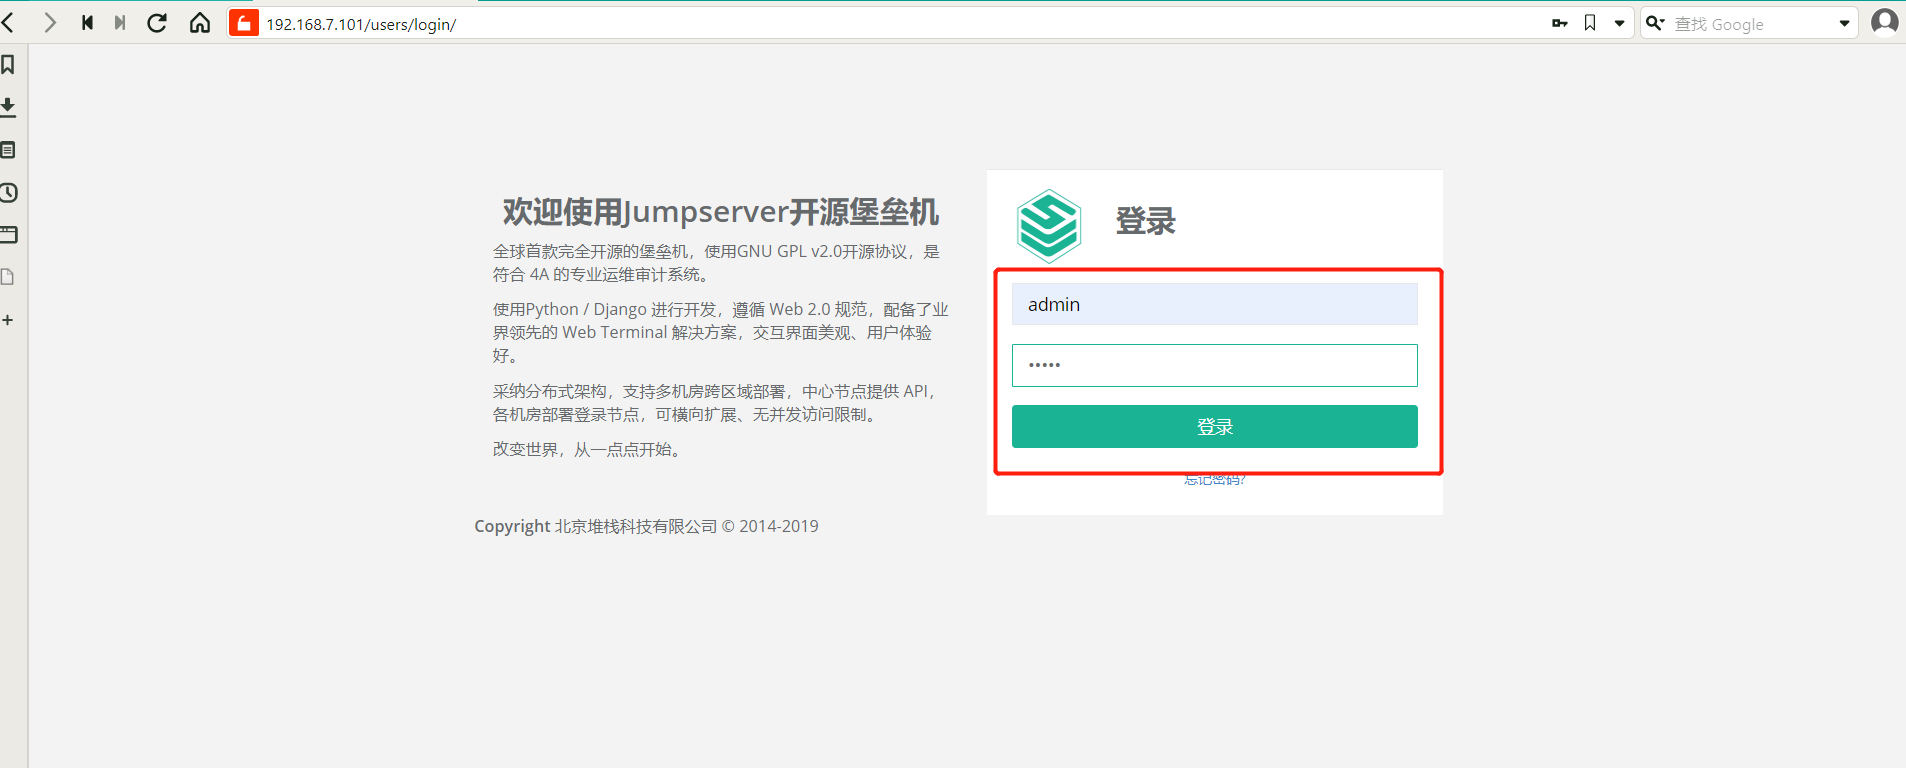Go back with the browser back arrow
Image resolution: width=1906 pixels, height=768 pixels.
pos(8,23)
